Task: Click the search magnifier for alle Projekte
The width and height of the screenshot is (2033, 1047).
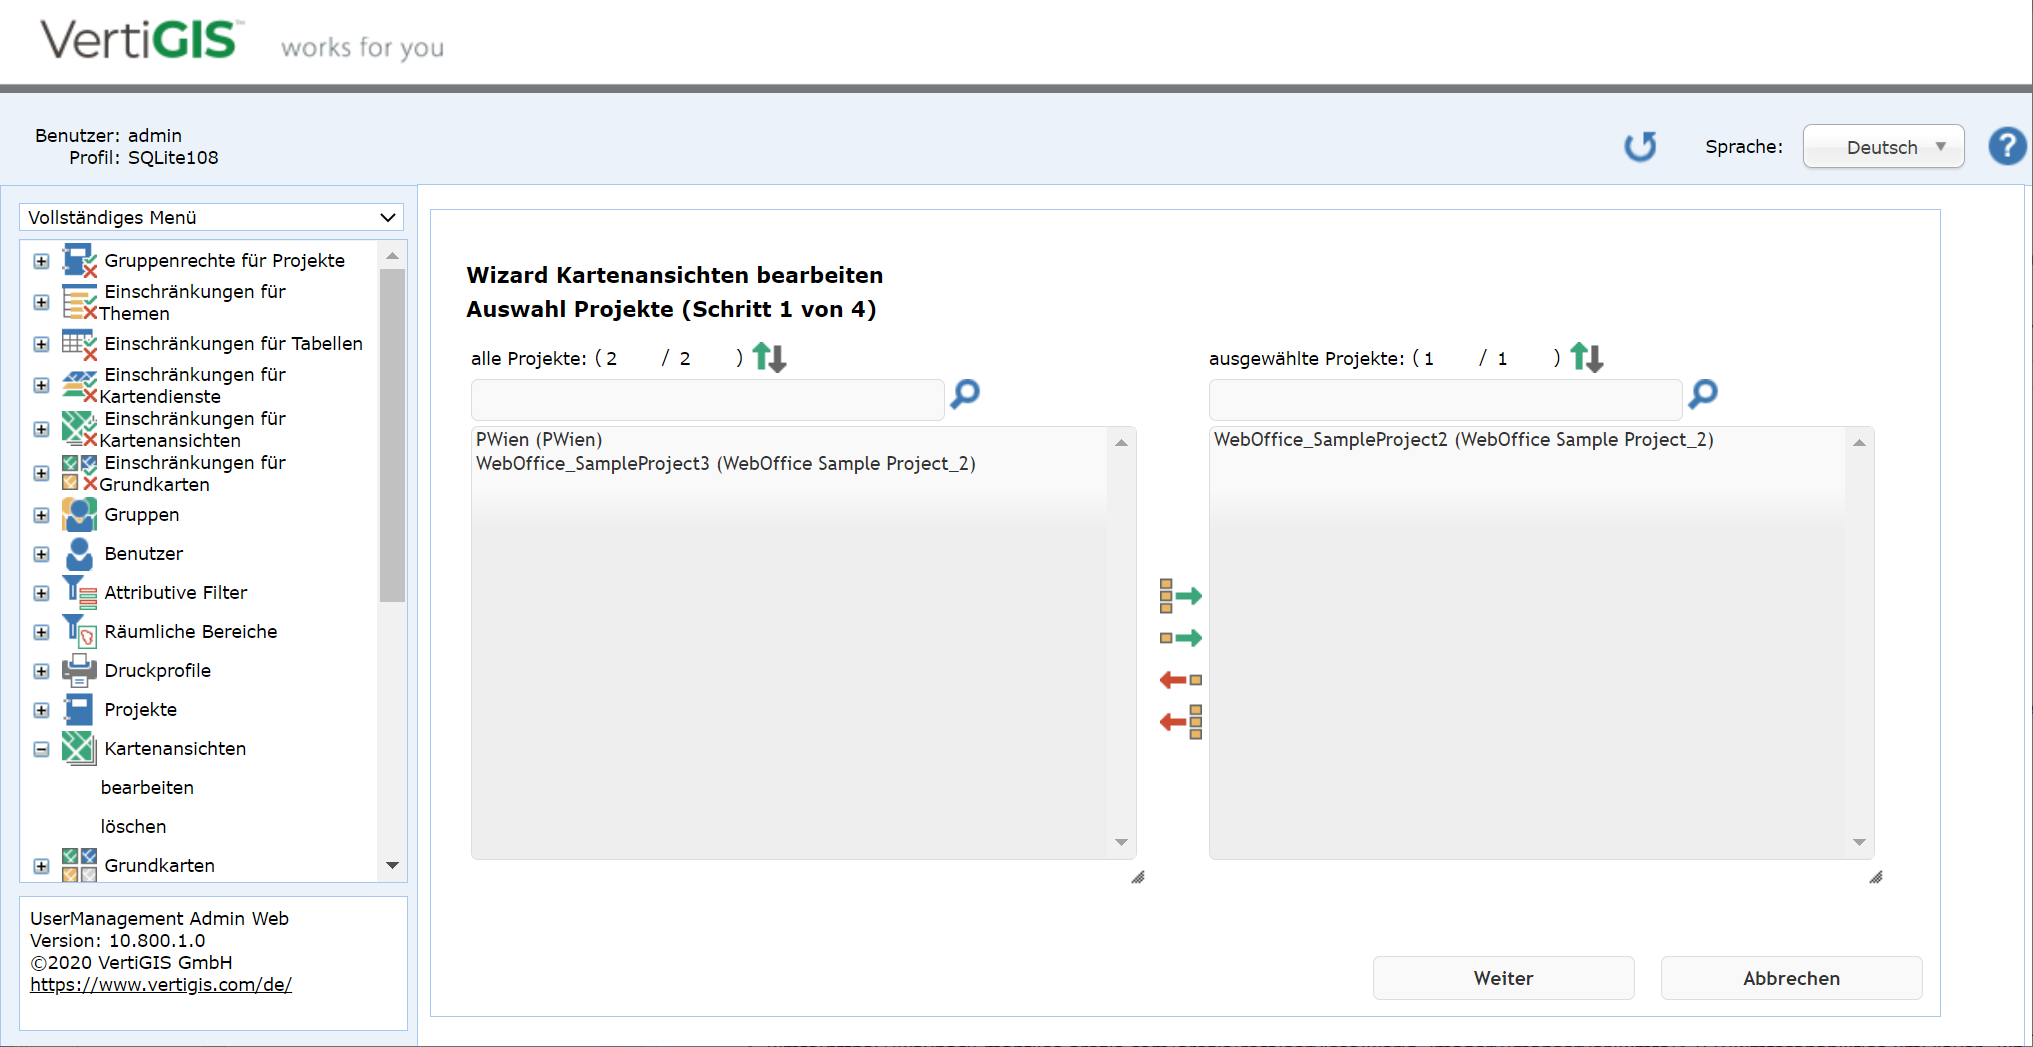Action: (963, 395)
